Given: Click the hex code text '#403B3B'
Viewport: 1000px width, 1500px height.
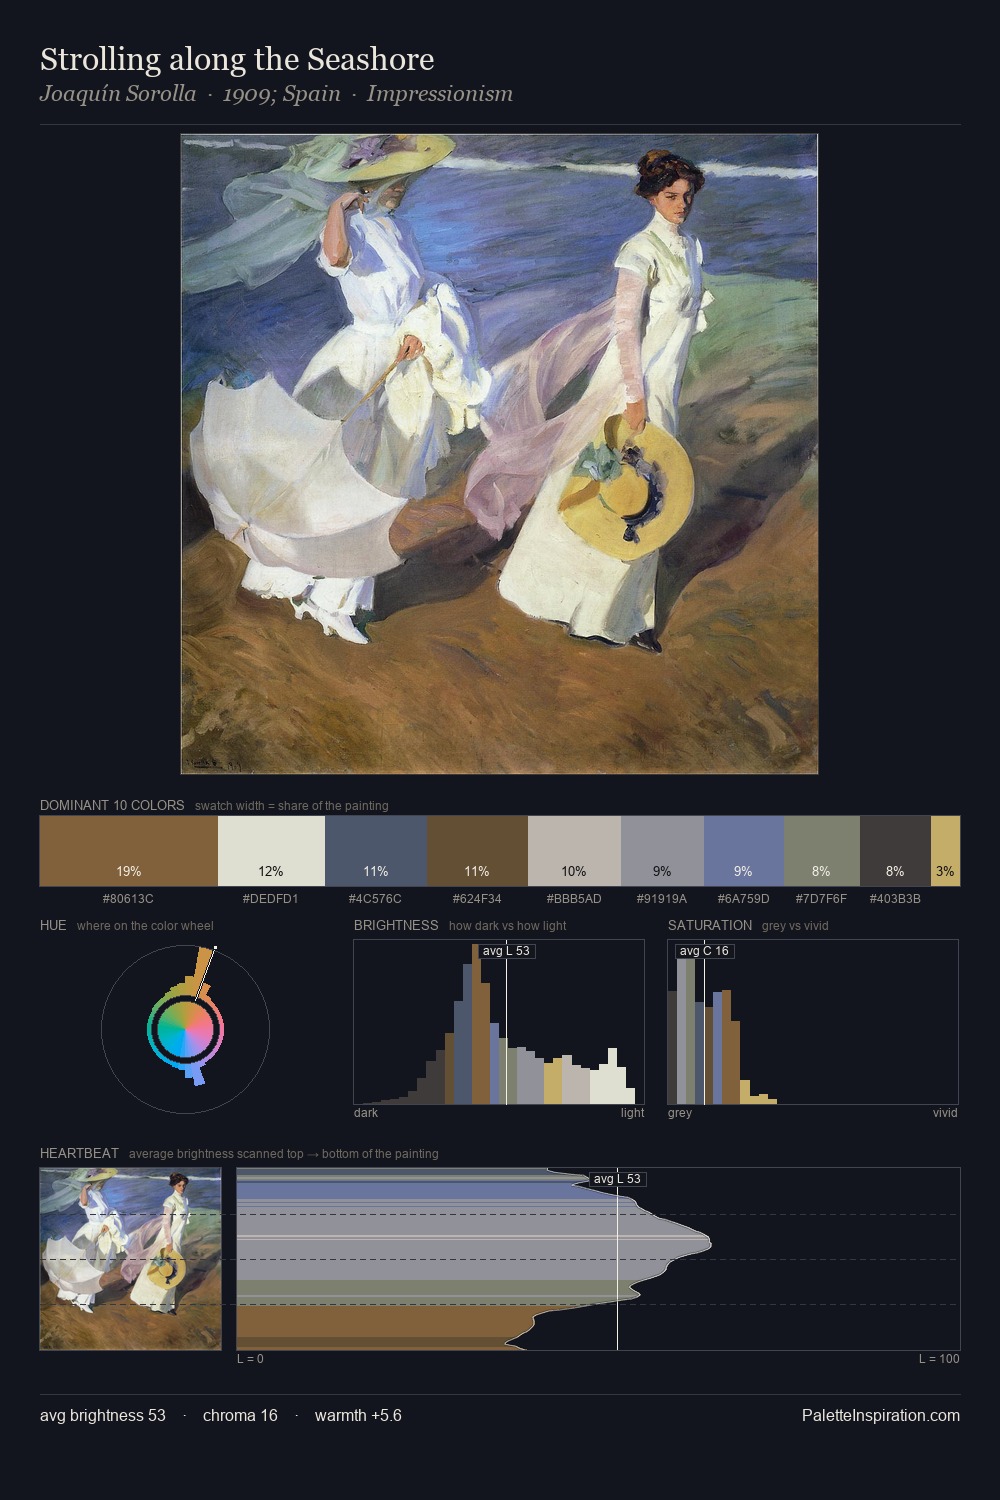Looking at the screenshot, I should coord(895,898).
